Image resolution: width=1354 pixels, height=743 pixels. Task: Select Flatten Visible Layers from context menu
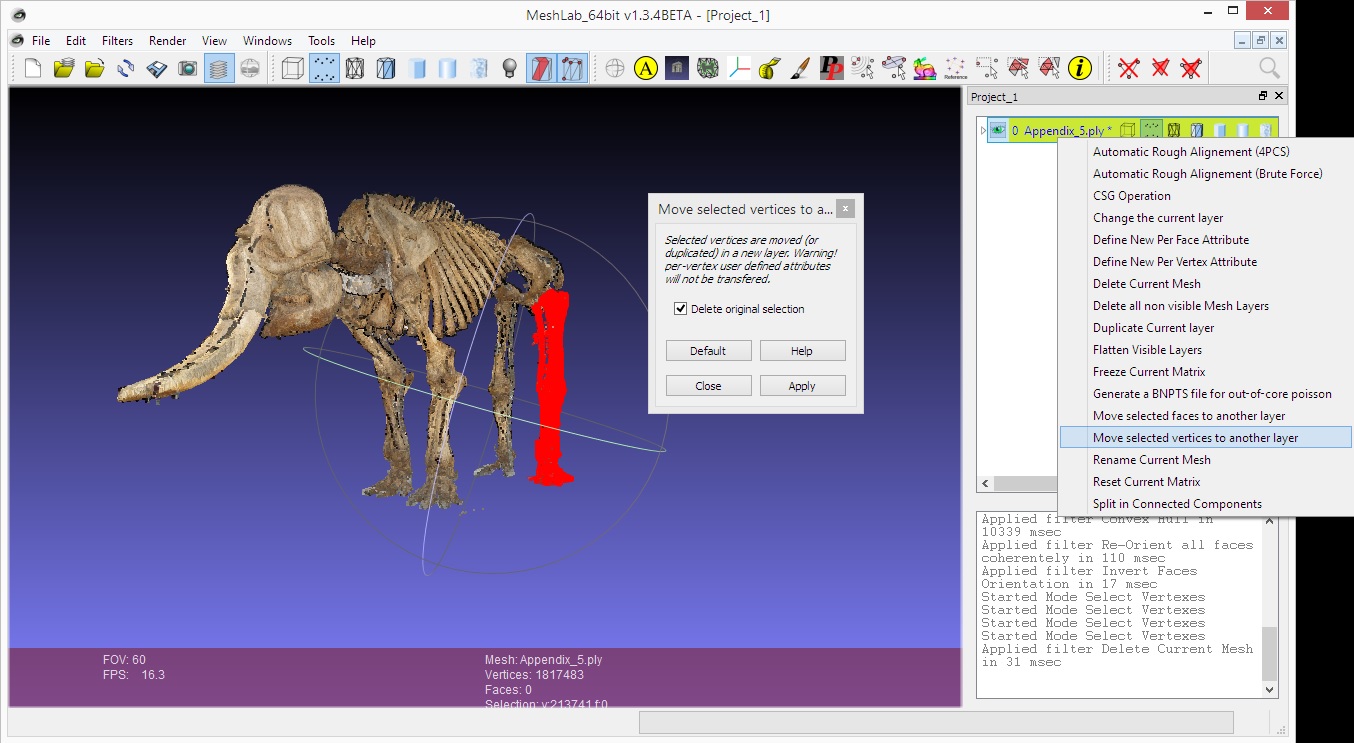click(1147, 350)
